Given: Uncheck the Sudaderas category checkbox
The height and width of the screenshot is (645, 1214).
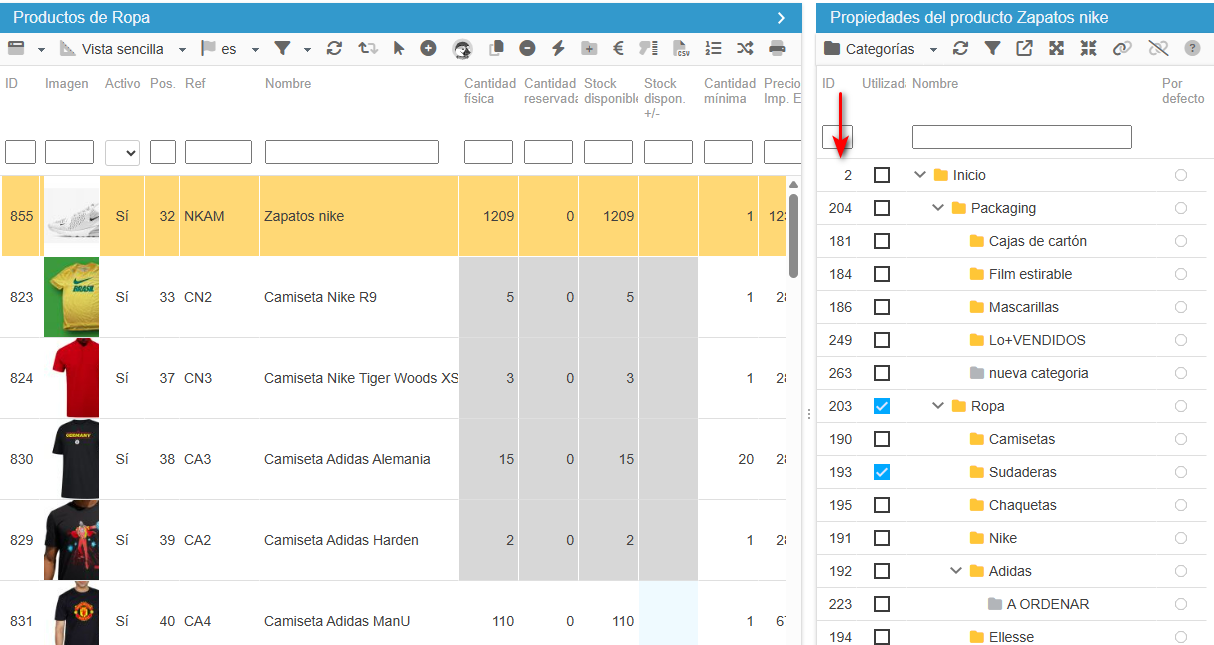Looking at the screenshot, I should (882, 472).
